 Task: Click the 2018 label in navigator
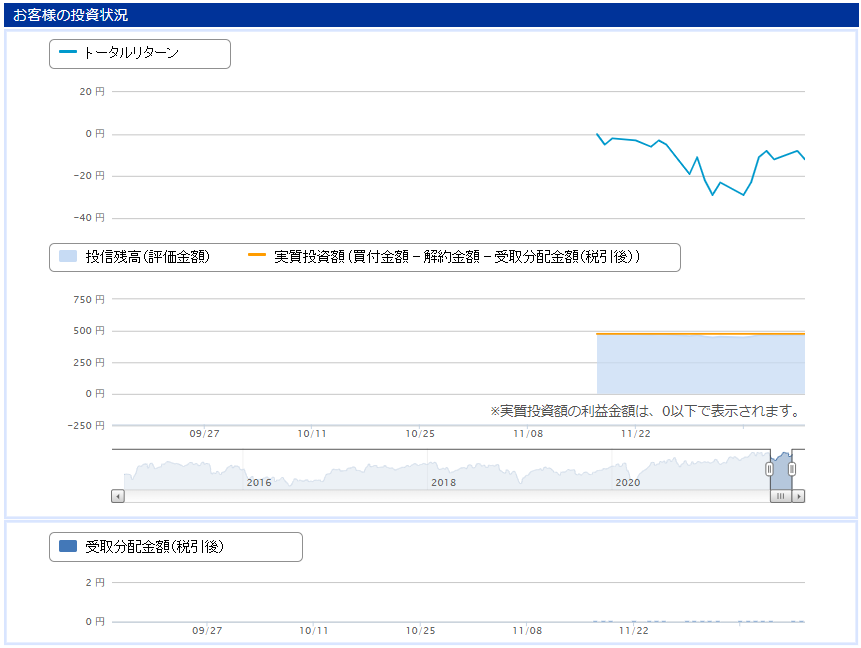coord(443,483)
